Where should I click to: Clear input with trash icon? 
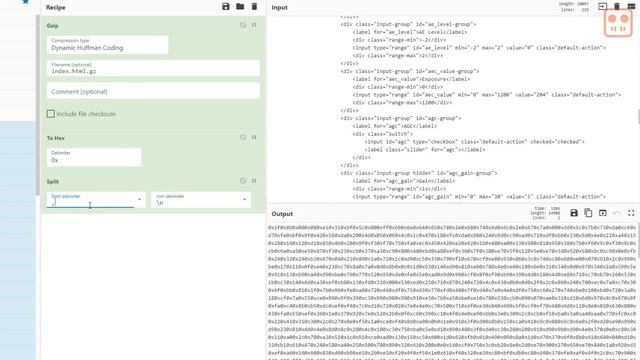pos(617,6)
